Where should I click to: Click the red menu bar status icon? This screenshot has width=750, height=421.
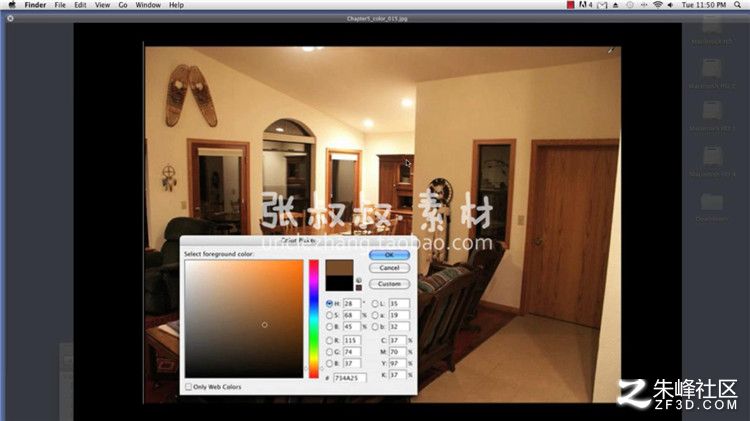click(570, 5)
